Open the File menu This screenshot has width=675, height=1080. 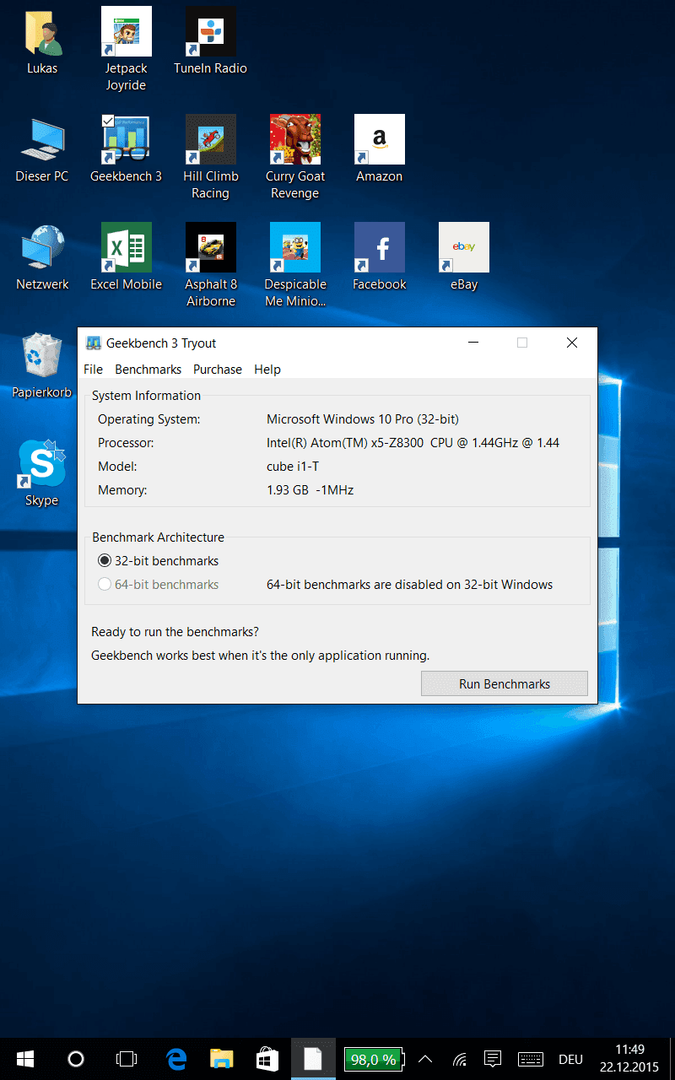(93, 369)
